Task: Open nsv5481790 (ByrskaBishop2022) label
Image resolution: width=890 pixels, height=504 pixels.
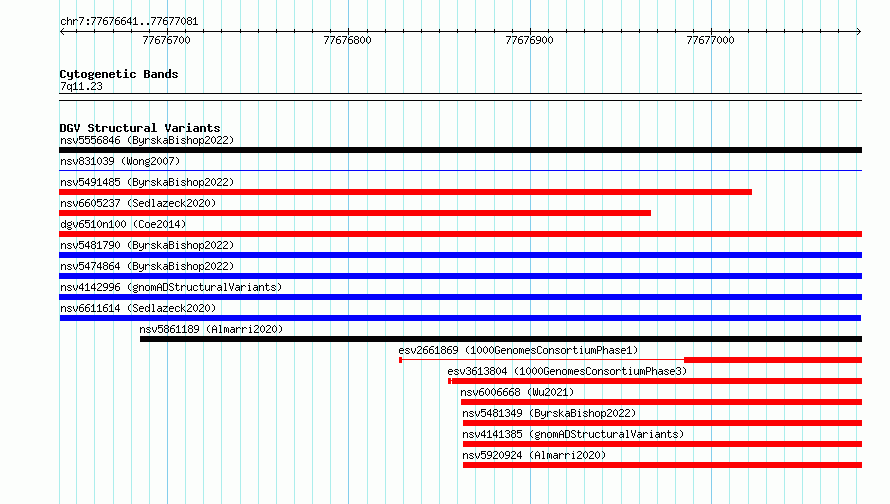Action: click(x=147, y=245)
